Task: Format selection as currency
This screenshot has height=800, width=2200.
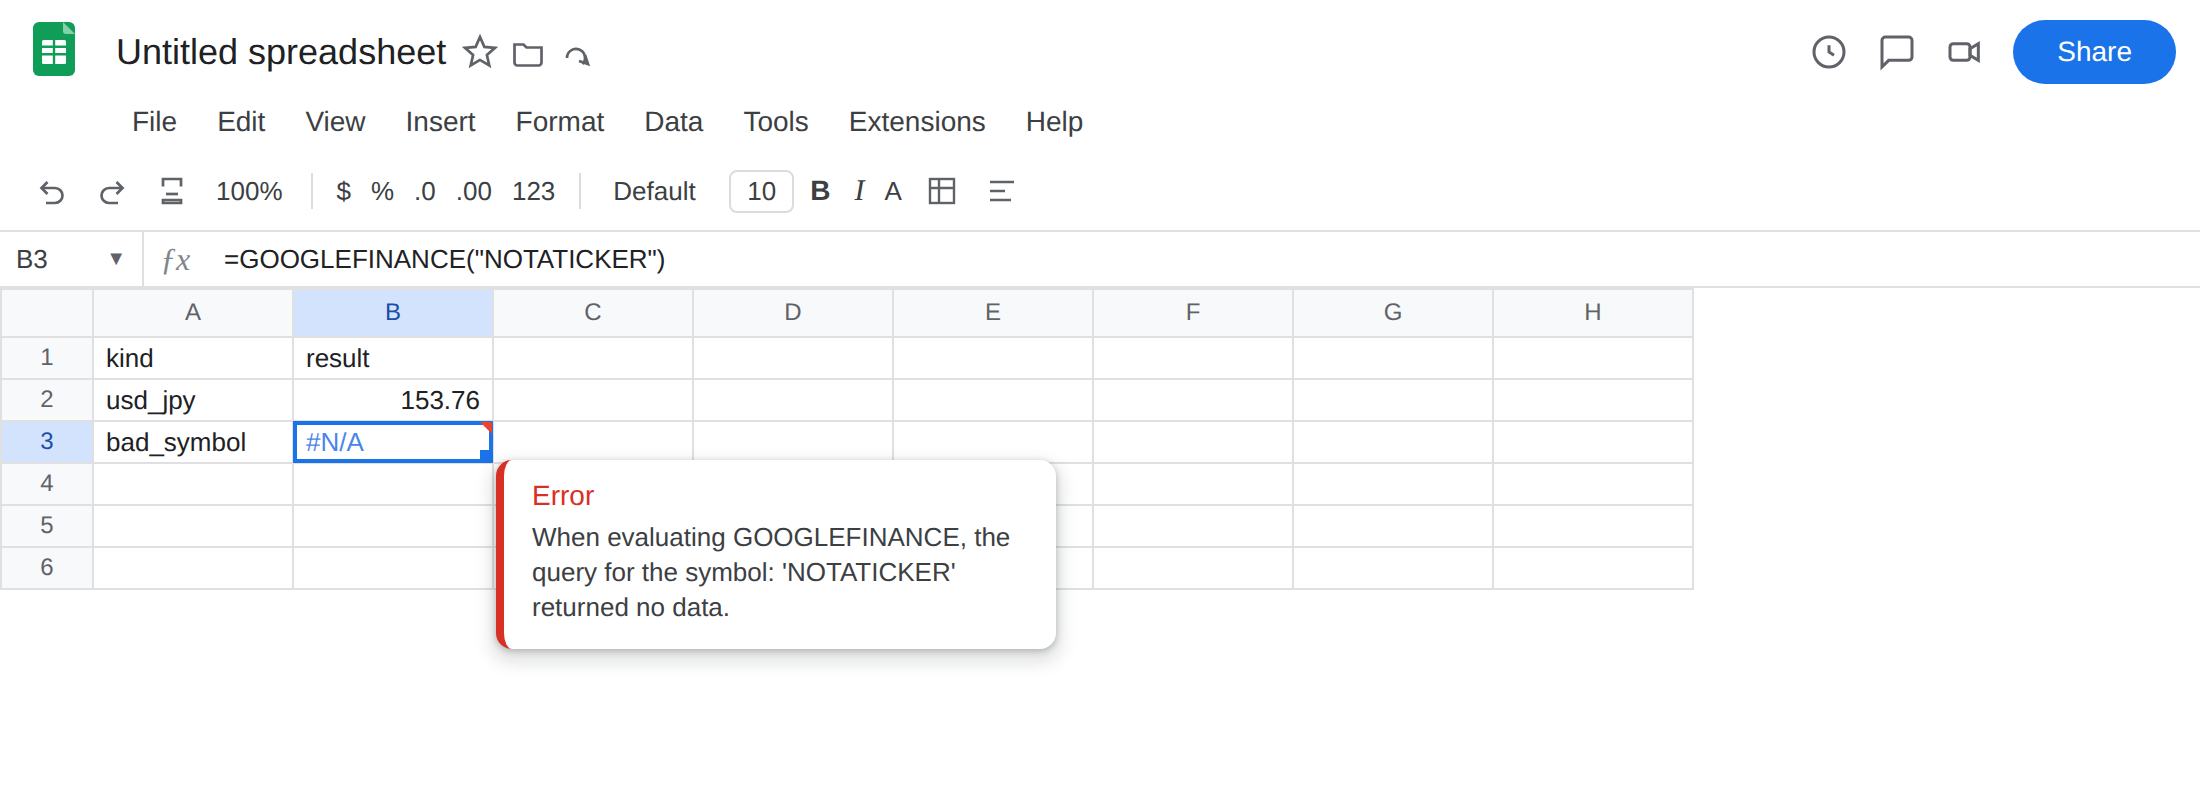Action: click(x=343, y=191)
